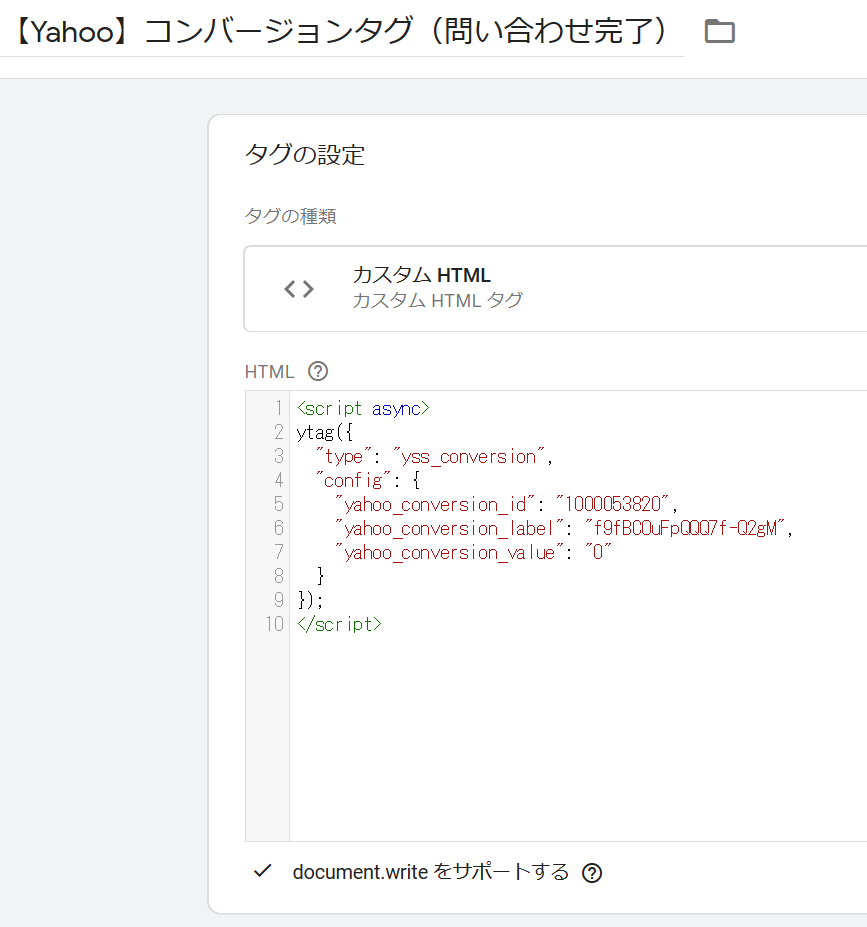Click the closing </script> line

pos(339,624)
